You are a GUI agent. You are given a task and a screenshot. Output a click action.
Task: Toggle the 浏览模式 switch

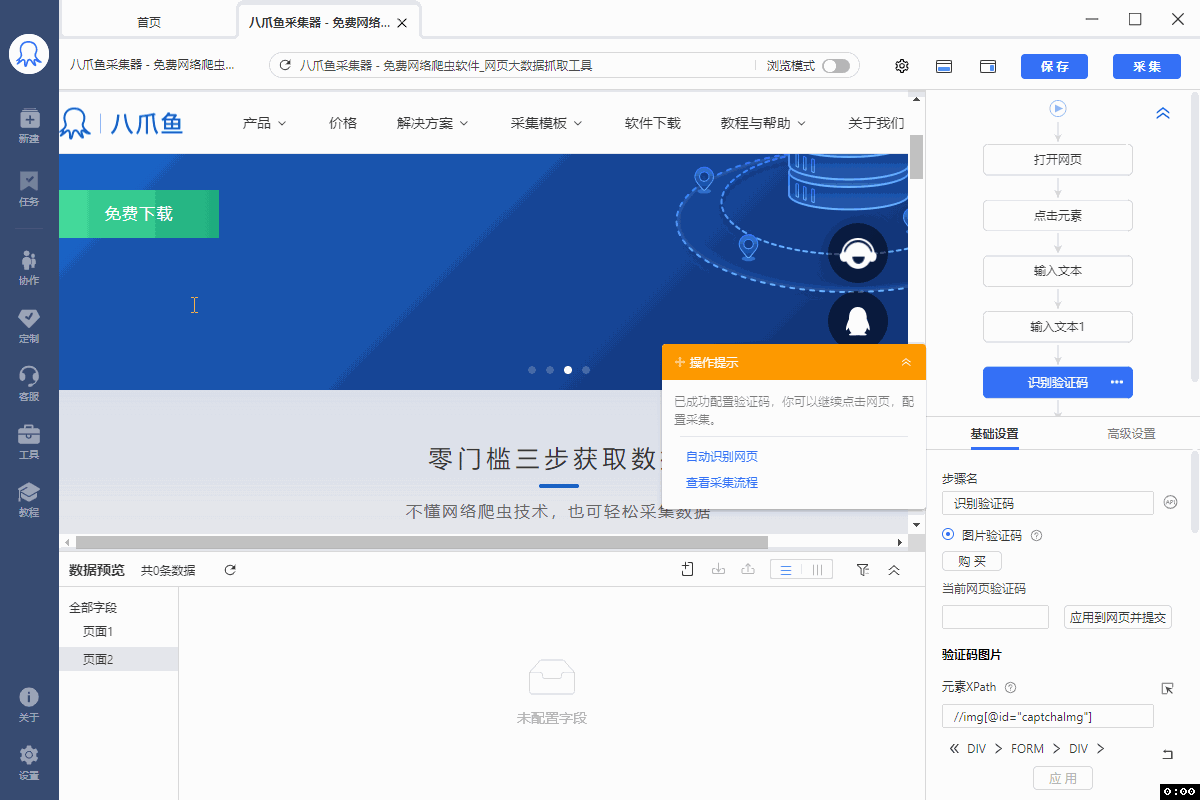click(836, 66)
